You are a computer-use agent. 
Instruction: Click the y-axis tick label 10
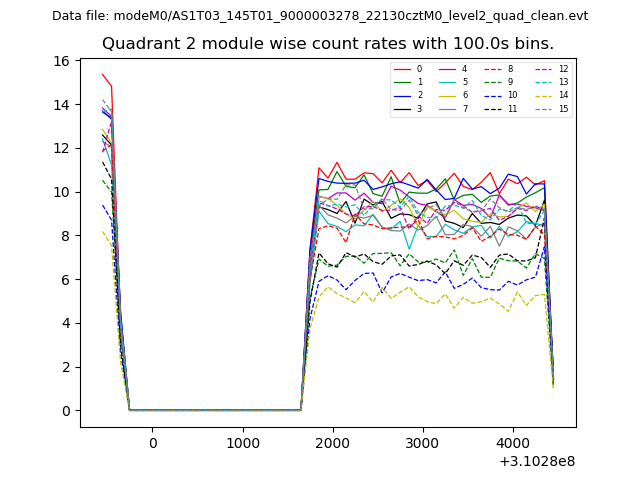[x=62, y=192]
